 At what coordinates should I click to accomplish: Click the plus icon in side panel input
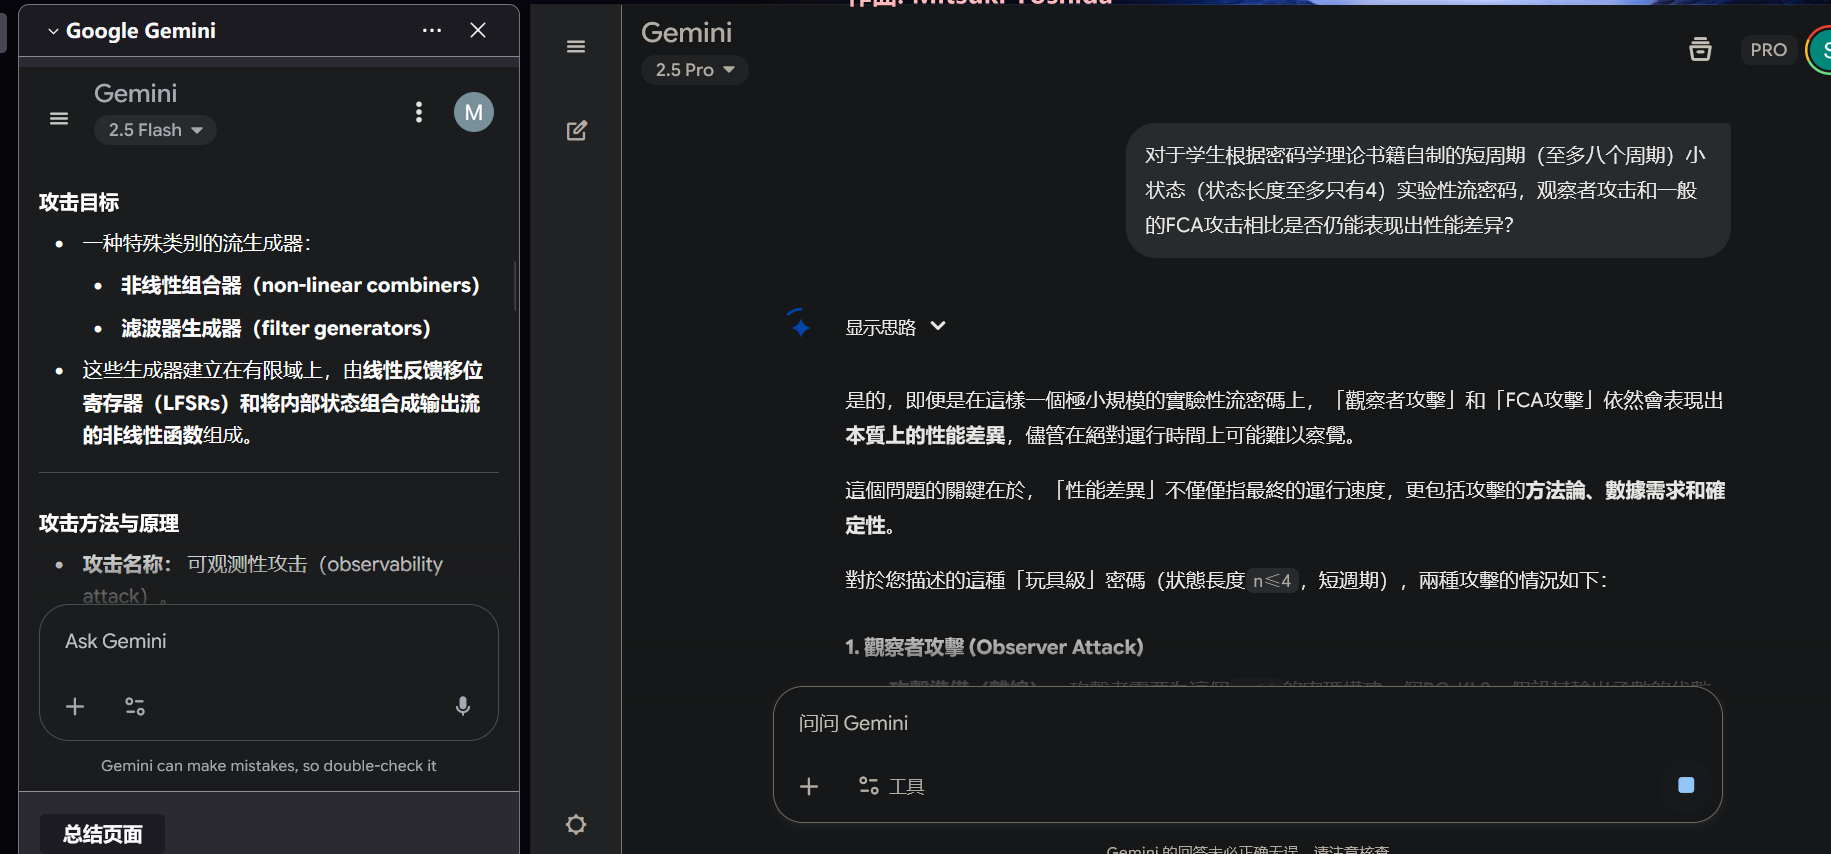click(75, 707)
